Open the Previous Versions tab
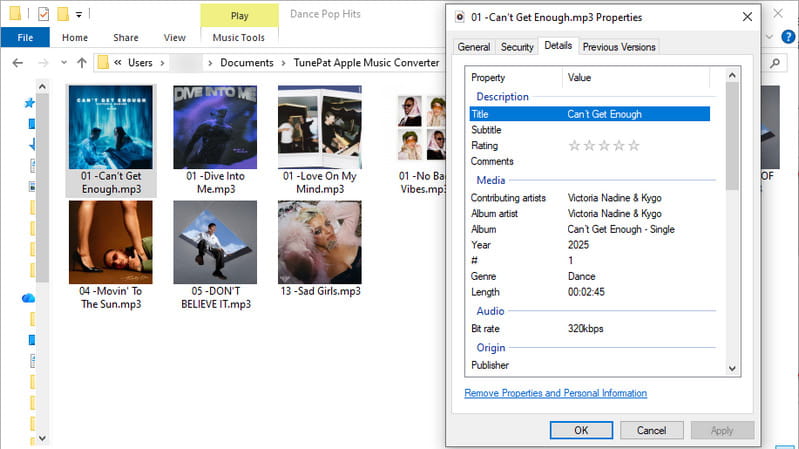Image resolution: width=799 pixels, height=449 pixels. pos(619,47)
